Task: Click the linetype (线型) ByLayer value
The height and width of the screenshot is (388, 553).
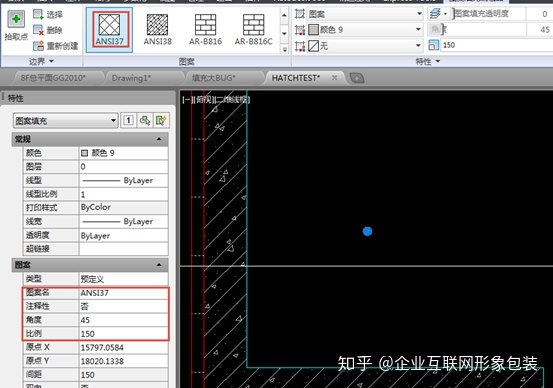Action: click(x=123, y=180)
